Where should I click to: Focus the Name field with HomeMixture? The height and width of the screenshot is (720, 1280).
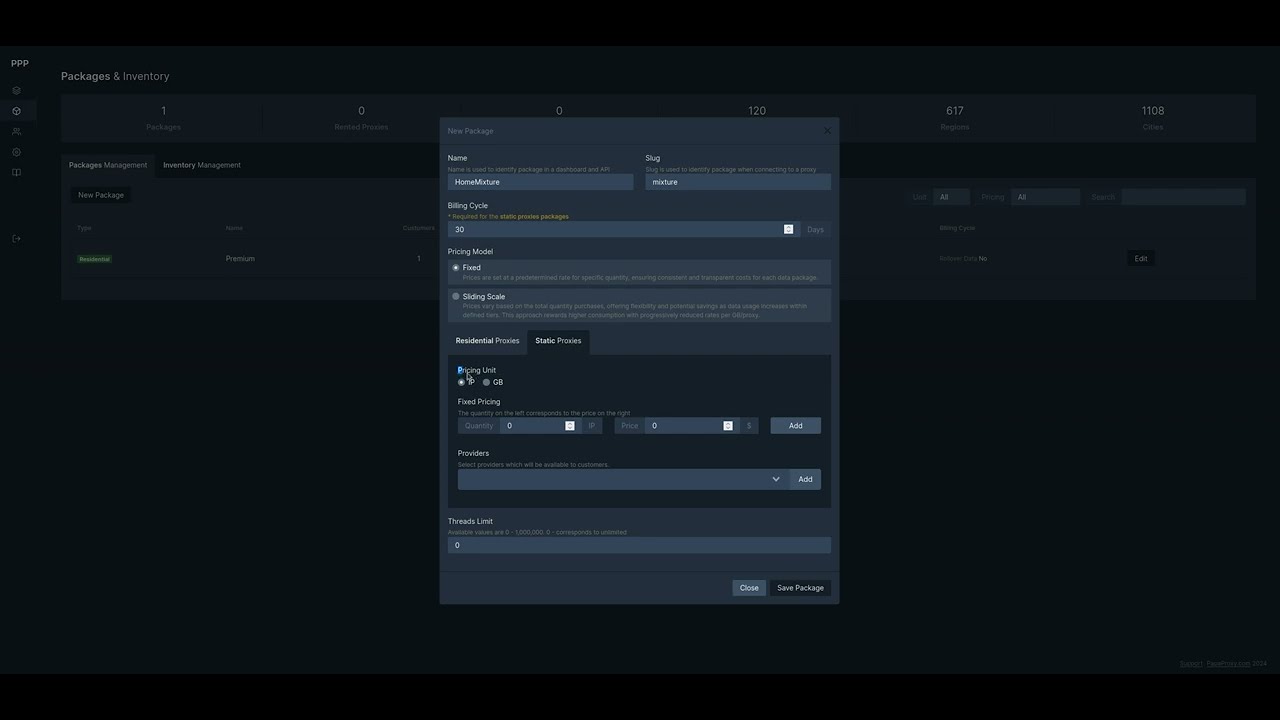540,182
